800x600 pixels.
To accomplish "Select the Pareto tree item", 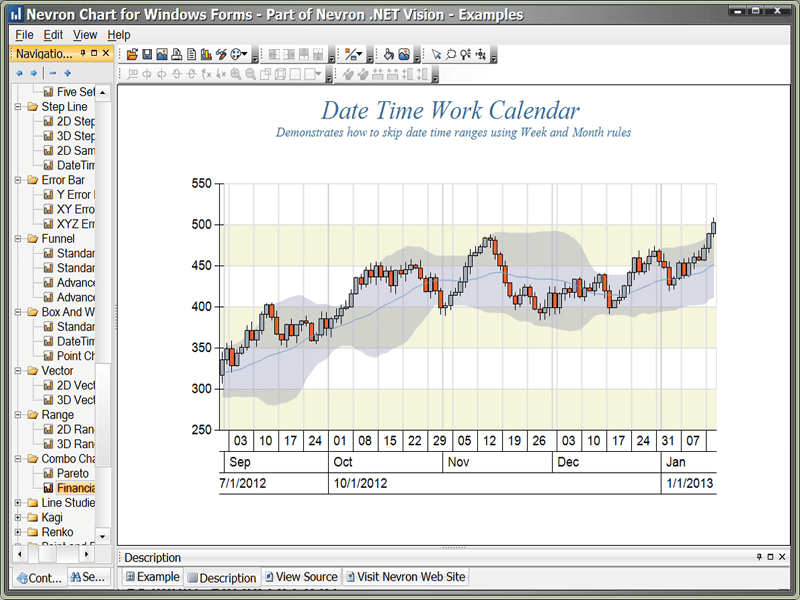I will pyautogui.click(x=72, y=473).
